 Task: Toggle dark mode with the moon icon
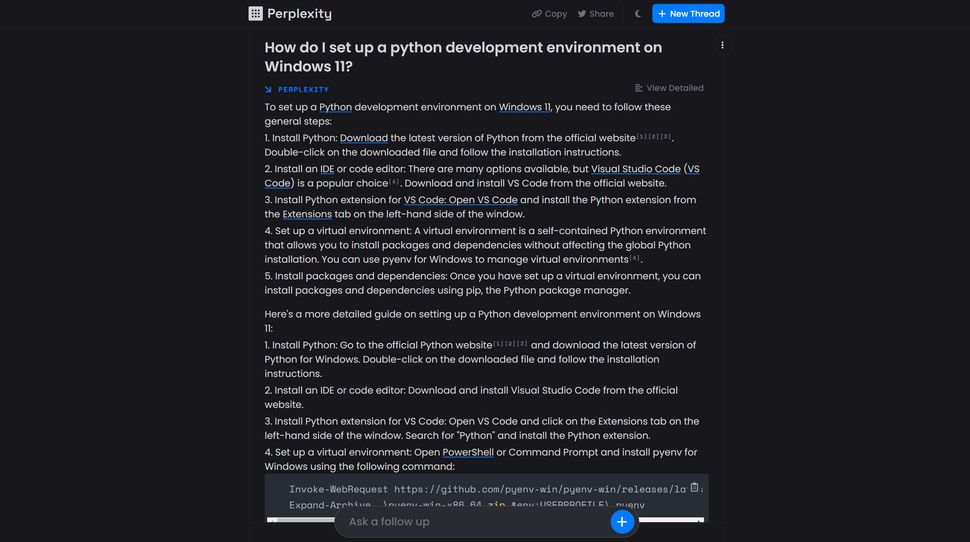(x=638, y=14)
